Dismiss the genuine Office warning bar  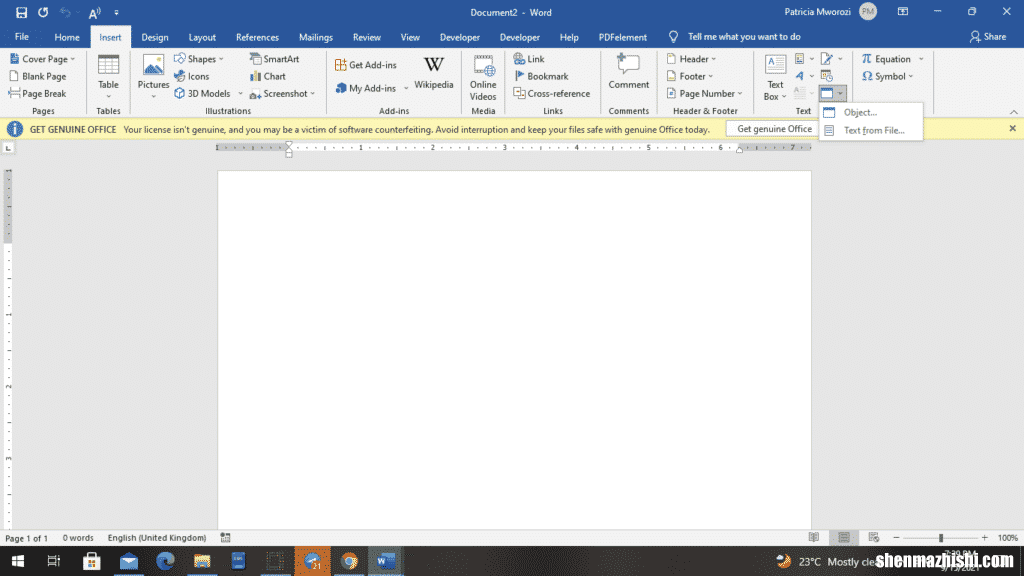click(1012, 129)
